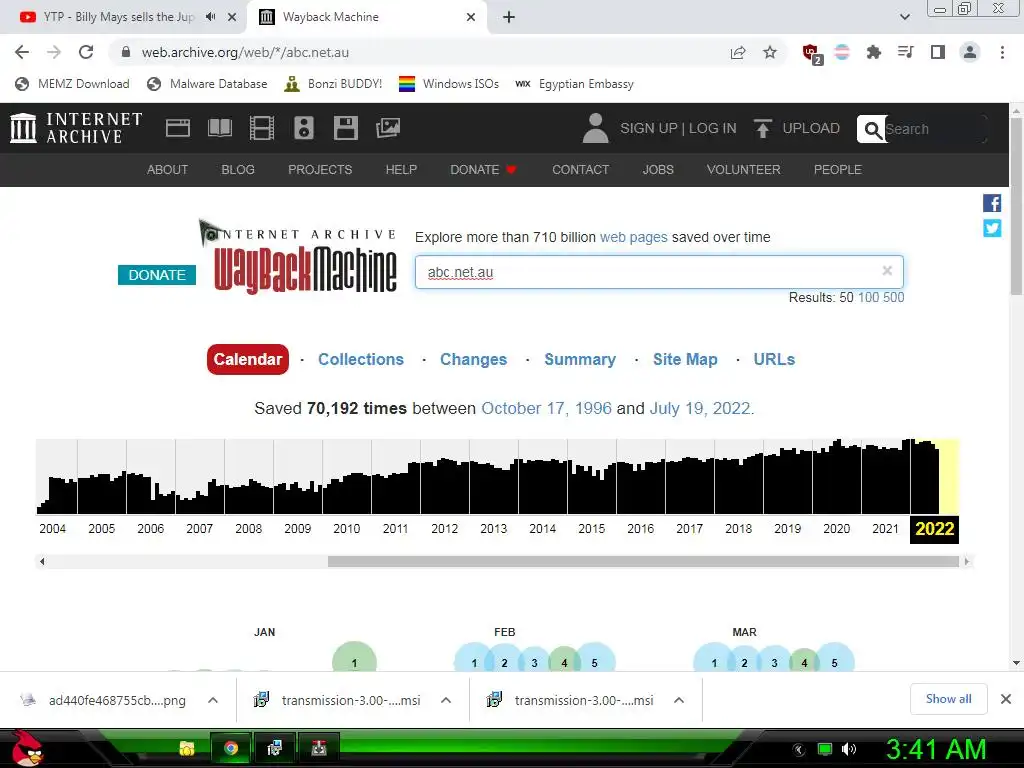The height and width of the screenshot is (768, 1024).
Task: Open the Chrome profile icon
Action: [970, 52]
